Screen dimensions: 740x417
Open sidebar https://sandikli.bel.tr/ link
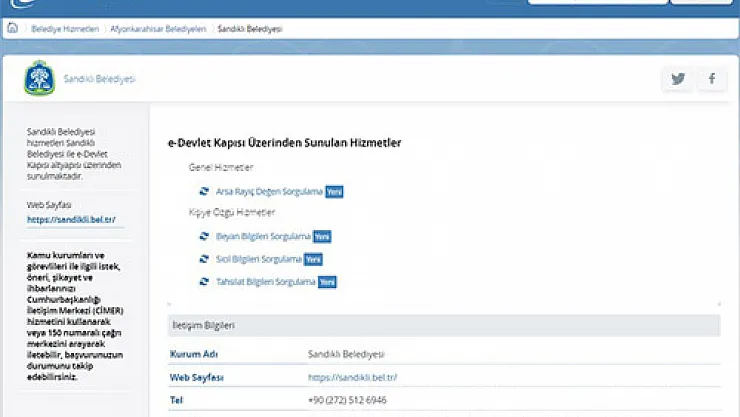pyautogui.click(x=71, y=219)
